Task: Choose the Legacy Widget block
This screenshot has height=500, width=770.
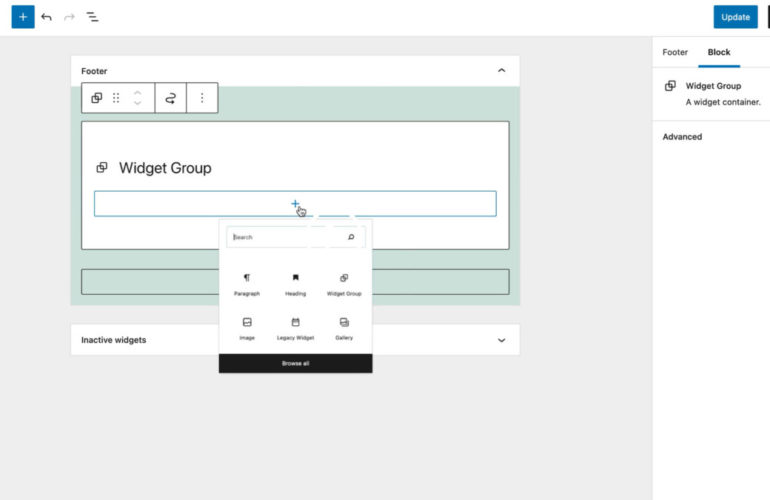Action: coord(295,328)
